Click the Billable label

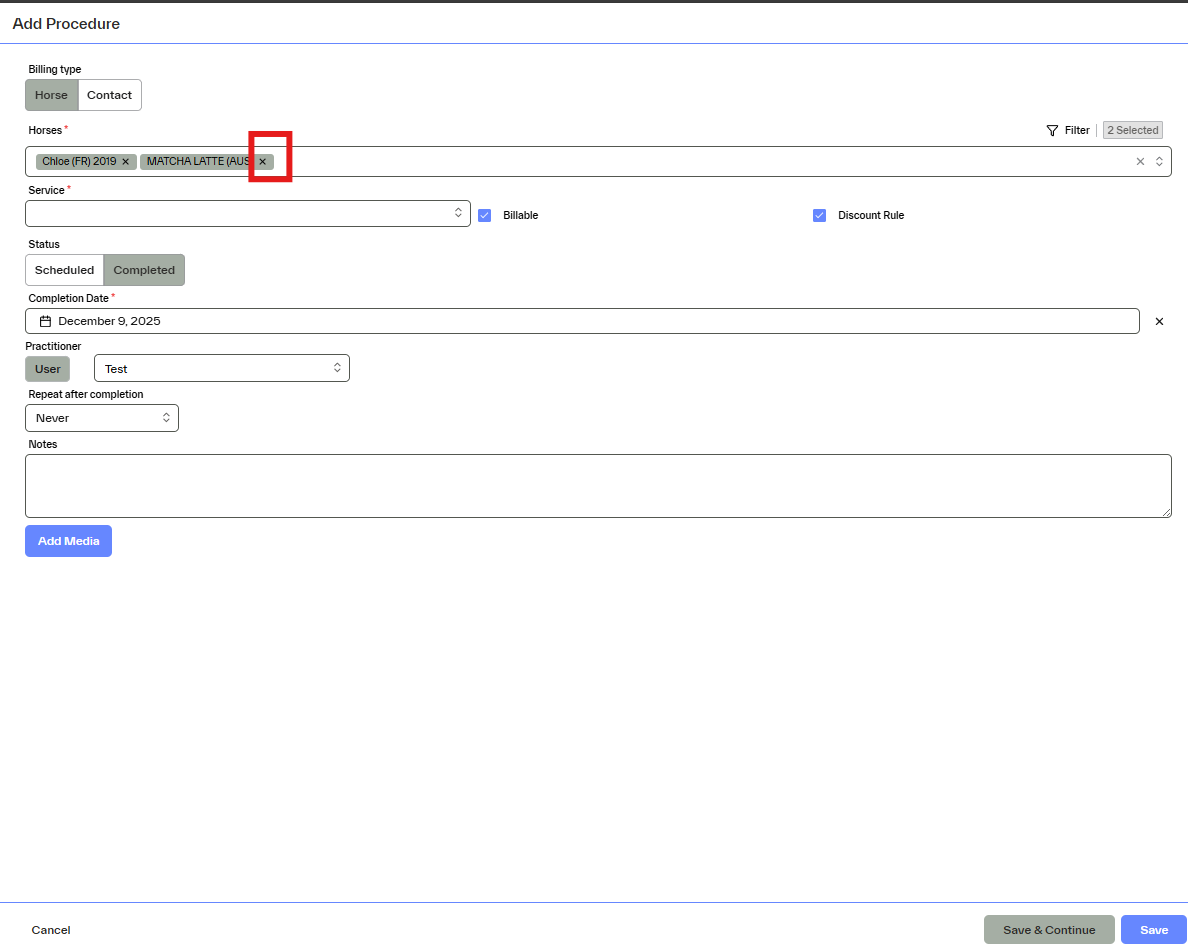pyautogui.click(x=521, y=215)
